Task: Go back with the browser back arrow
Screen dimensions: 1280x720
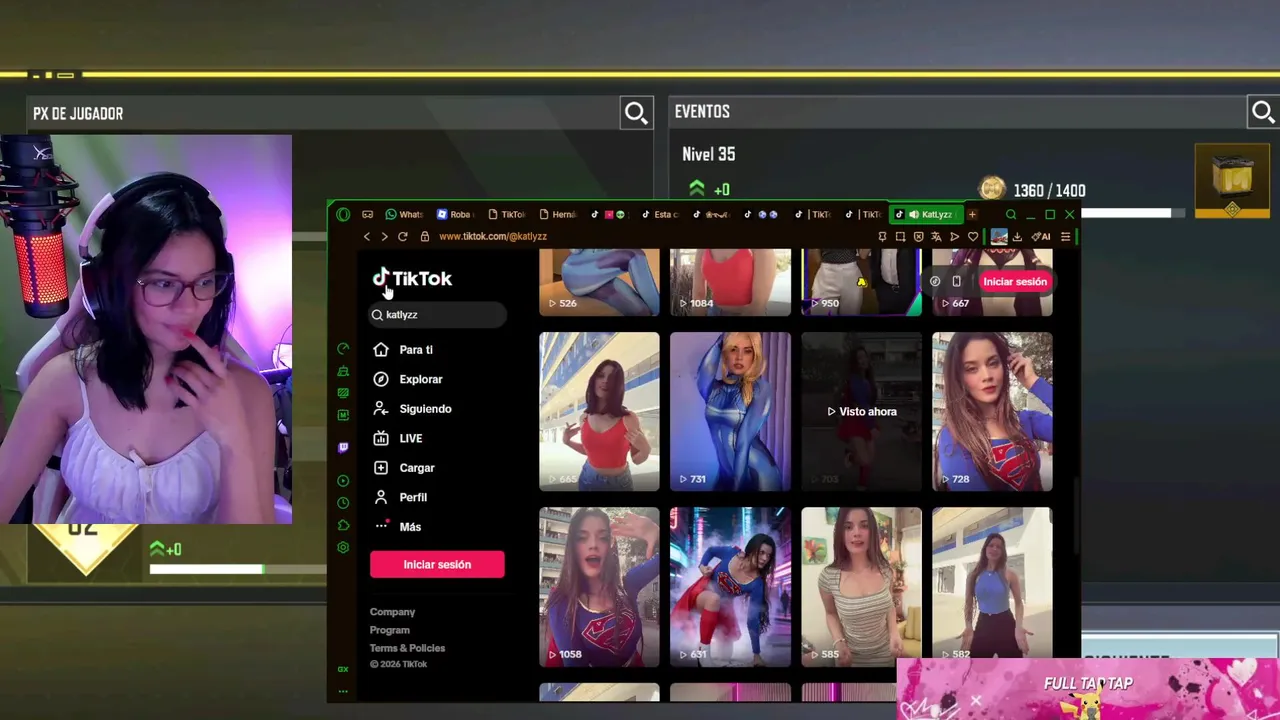Action: 367,236
